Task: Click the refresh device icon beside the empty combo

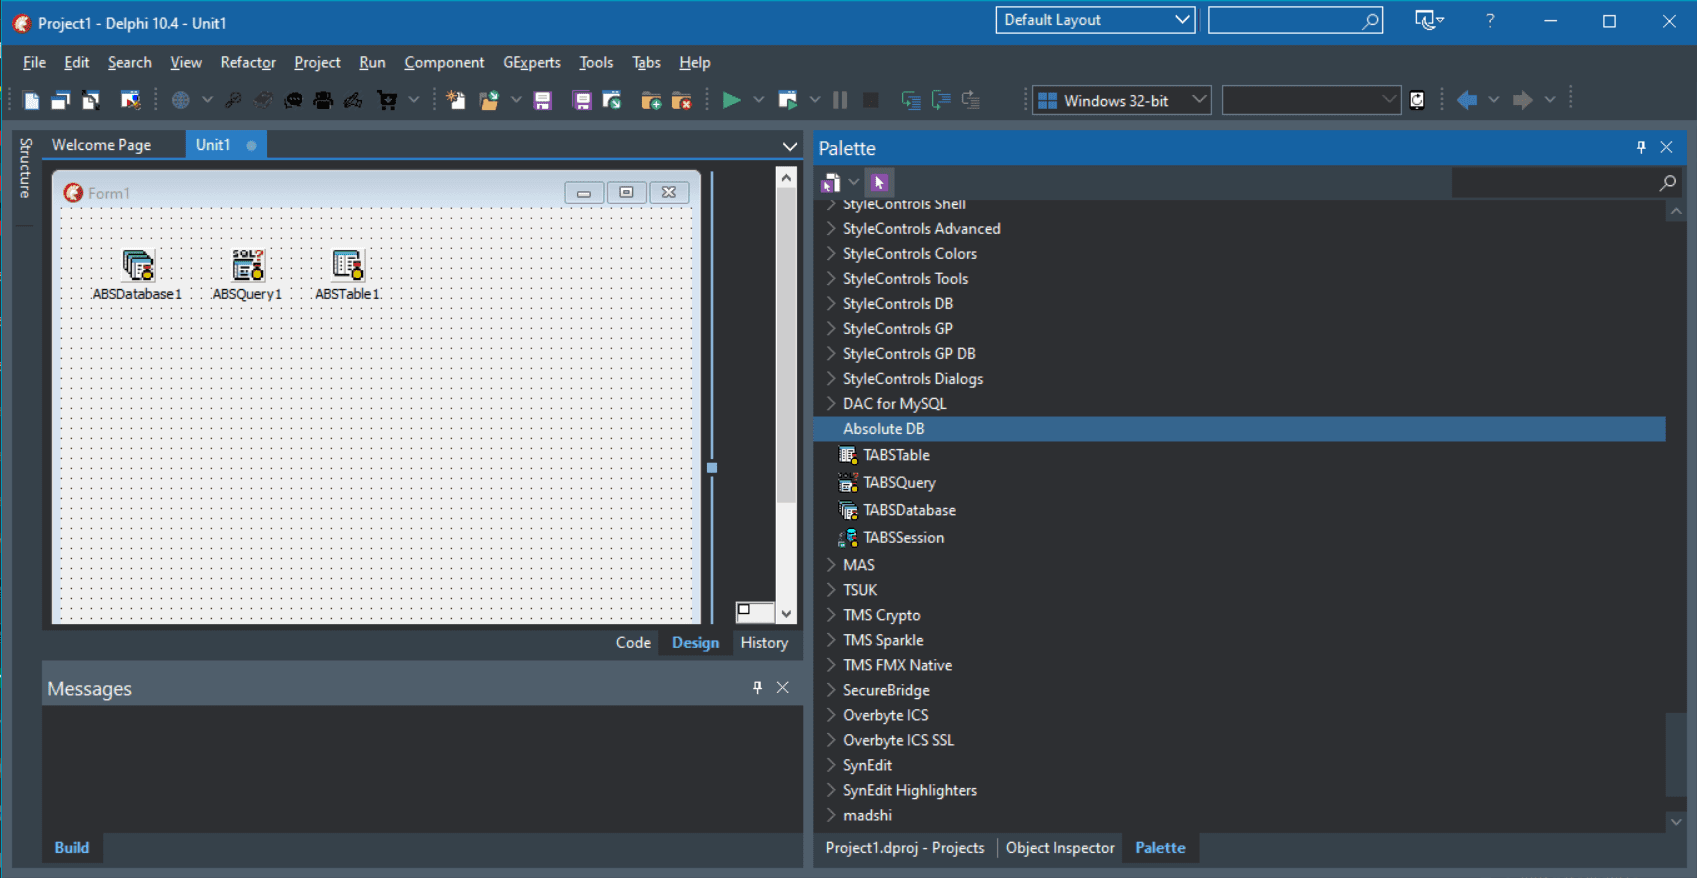Action: [1417, 100]
